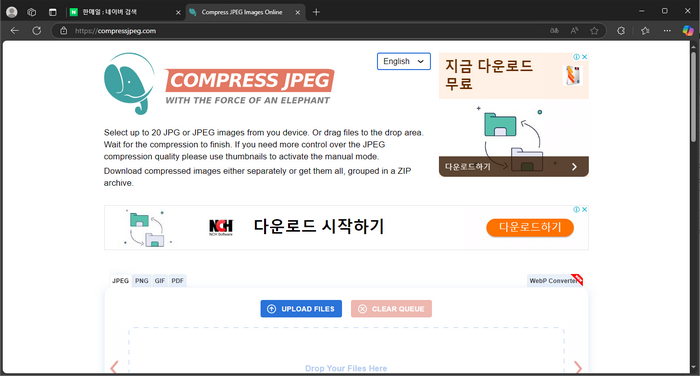Screen dimensions: 700x376
Task: Click the COMPRESS JPEG title banner
Action: [x=249, y=80]
